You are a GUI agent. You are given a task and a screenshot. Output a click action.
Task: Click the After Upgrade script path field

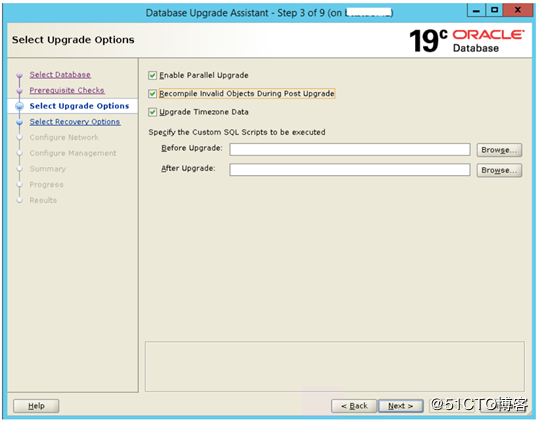coord(350,170)
